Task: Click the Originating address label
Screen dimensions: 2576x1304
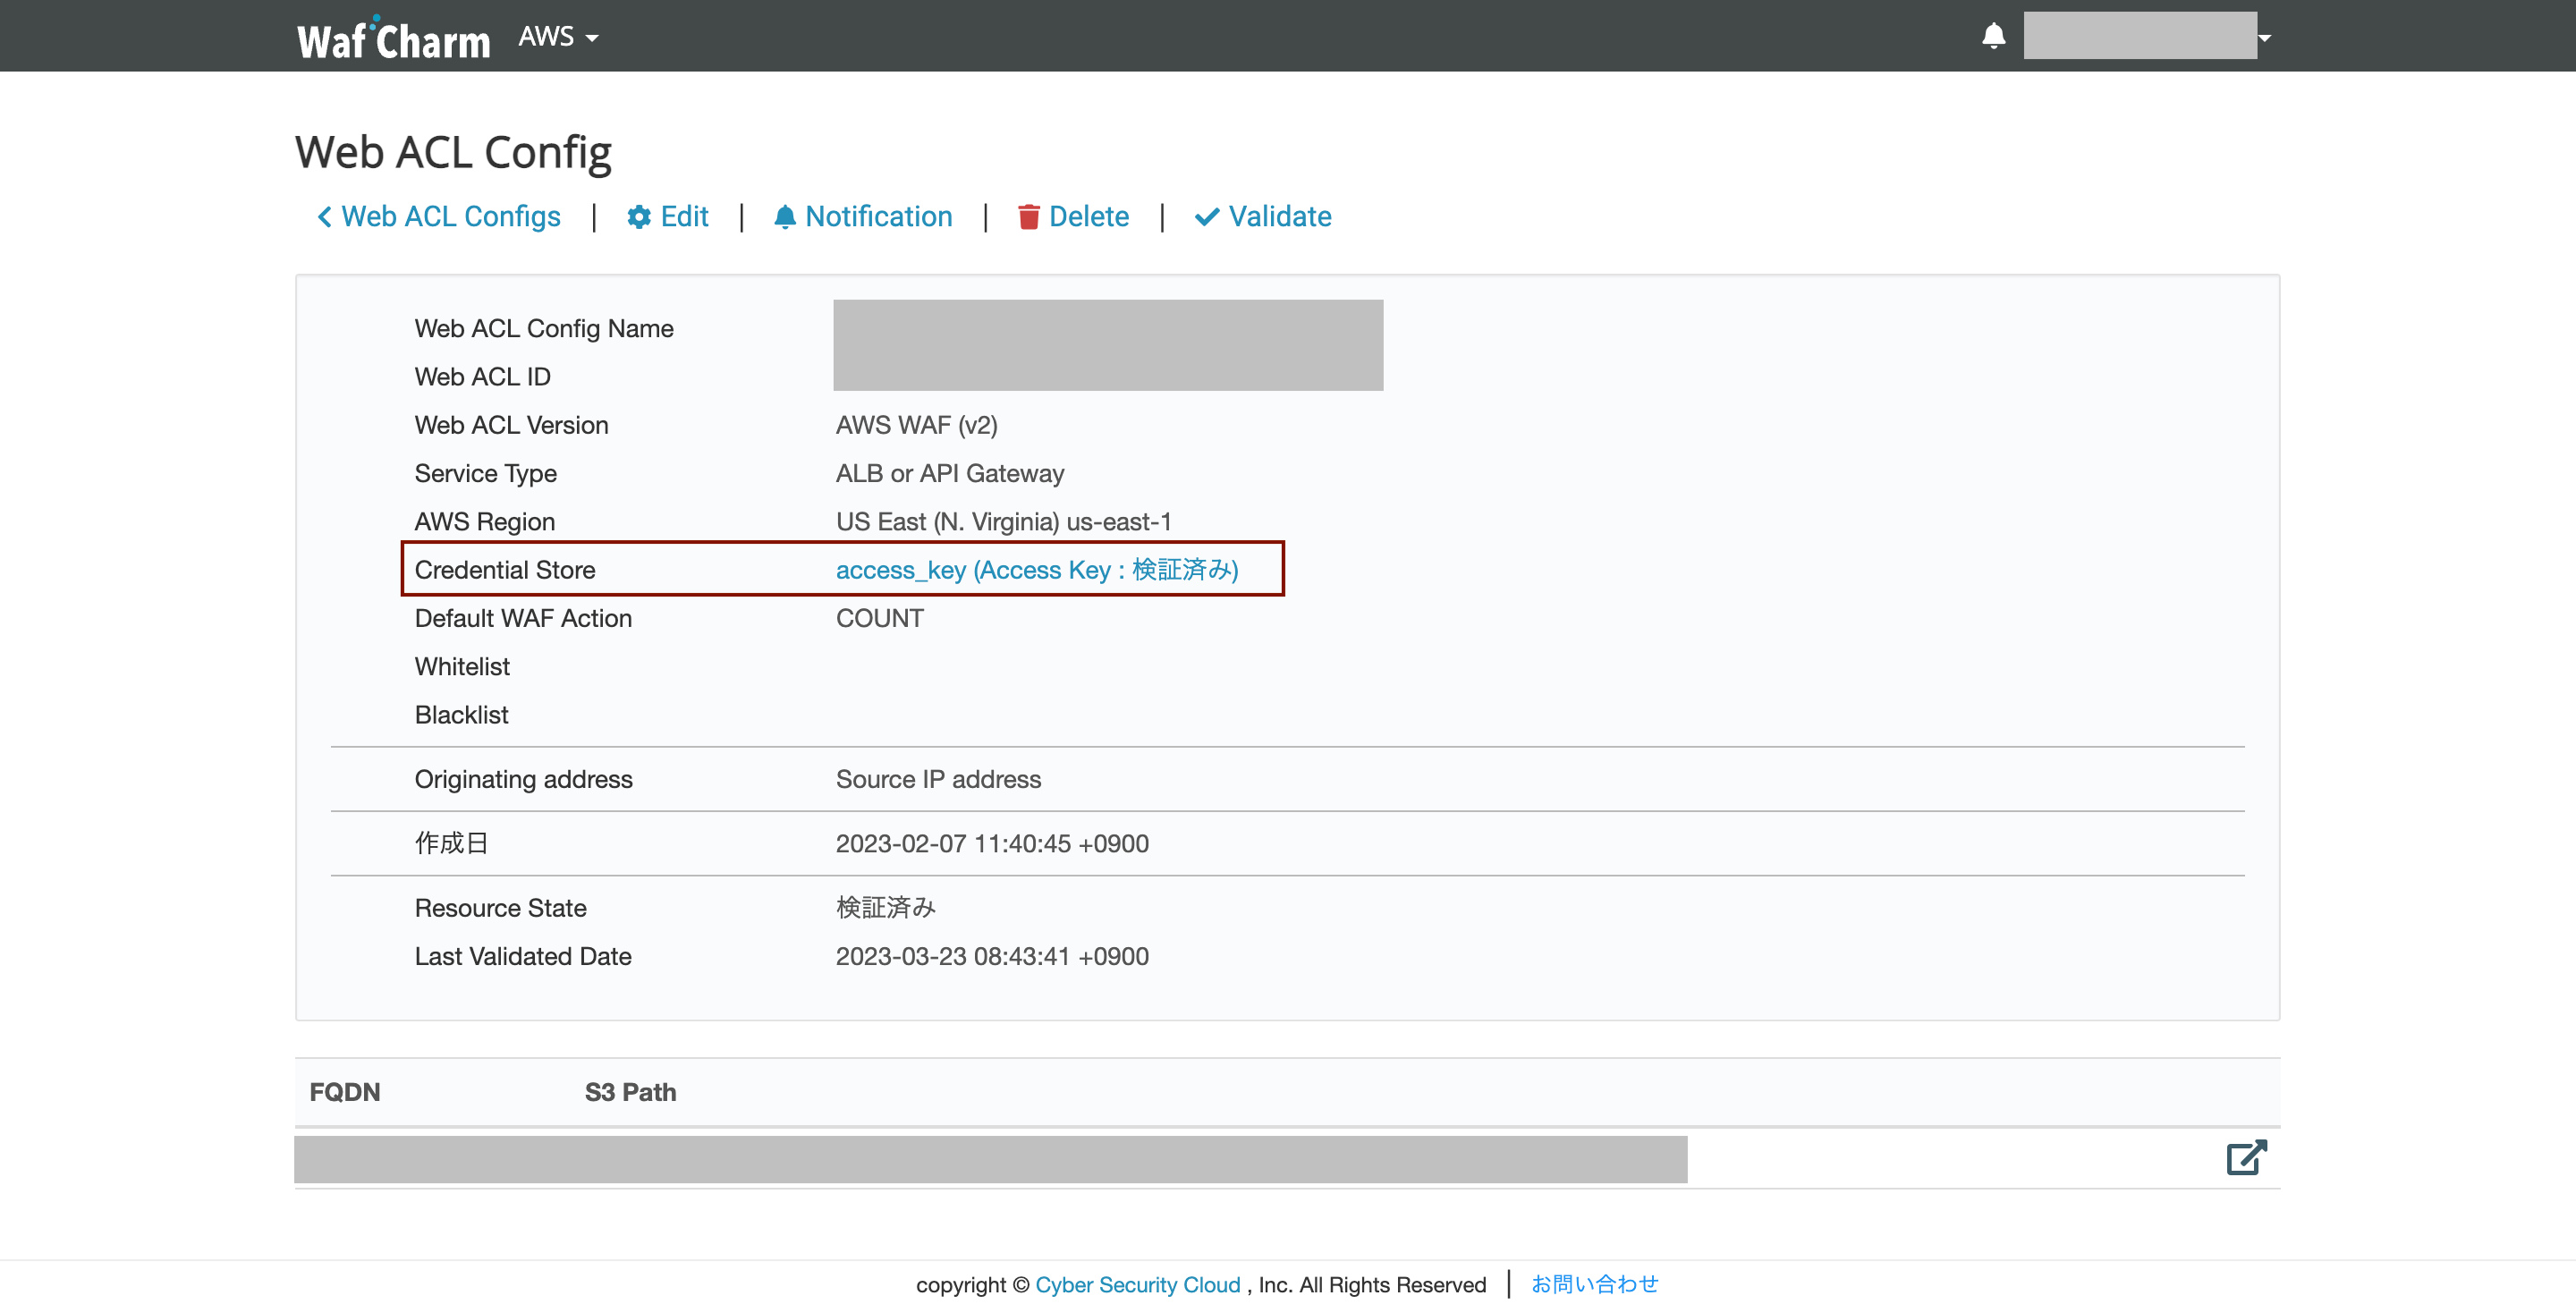Action: [x=524, y=780]
